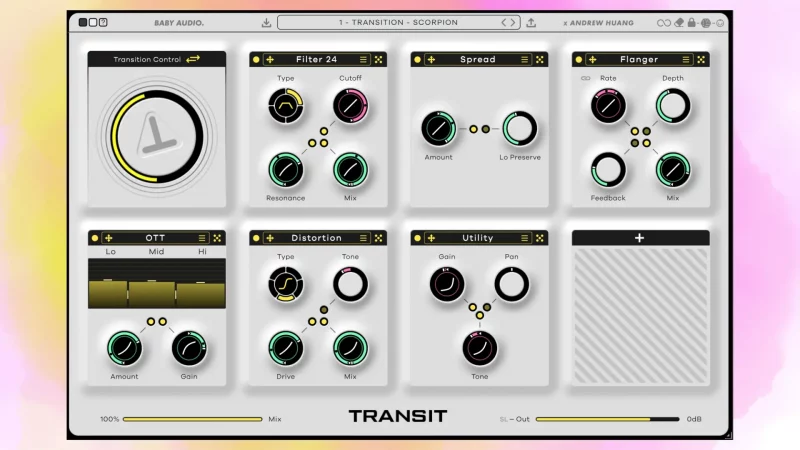Open the Spread module hamburger menu
The image size is (800, 450).
525,59
